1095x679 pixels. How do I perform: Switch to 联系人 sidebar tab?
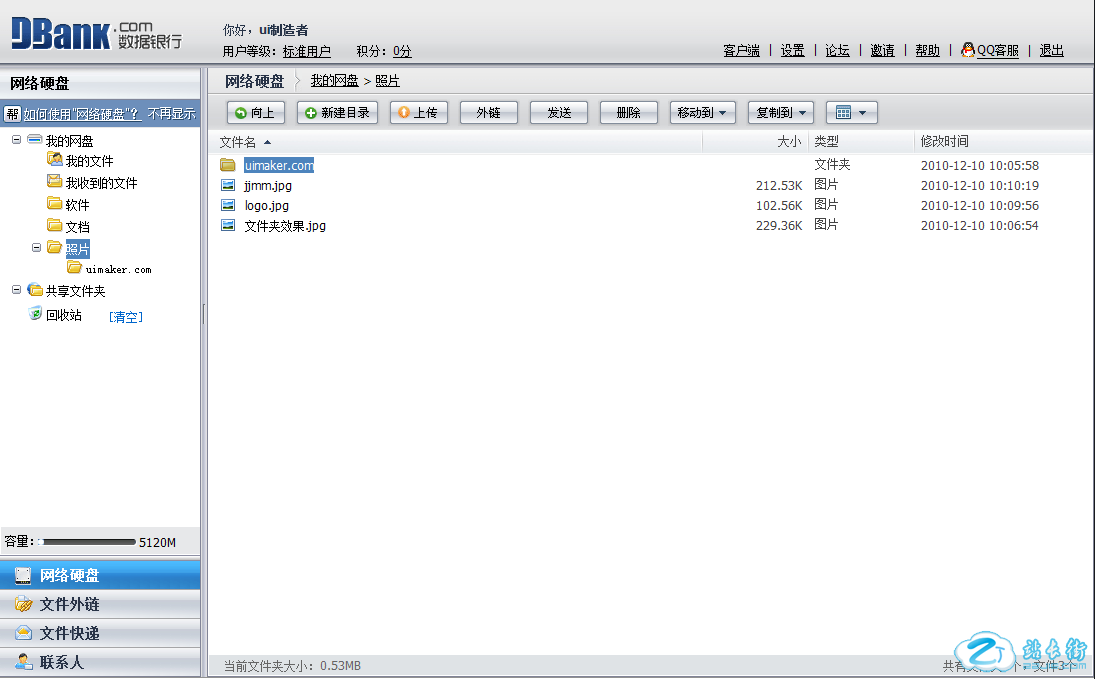(62, 662)
